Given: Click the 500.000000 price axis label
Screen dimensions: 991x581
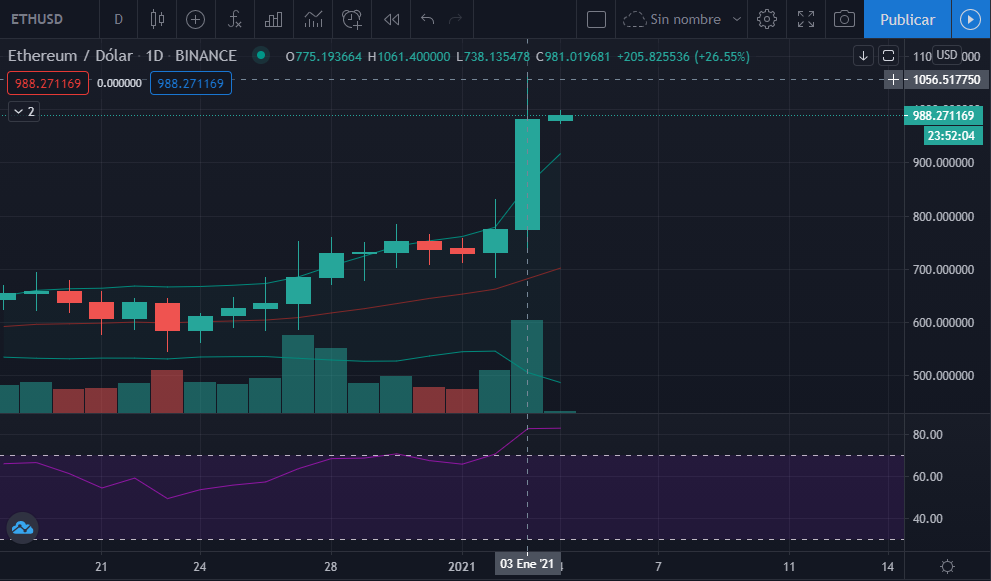Looking at the screenshot, I should [943, 376].
